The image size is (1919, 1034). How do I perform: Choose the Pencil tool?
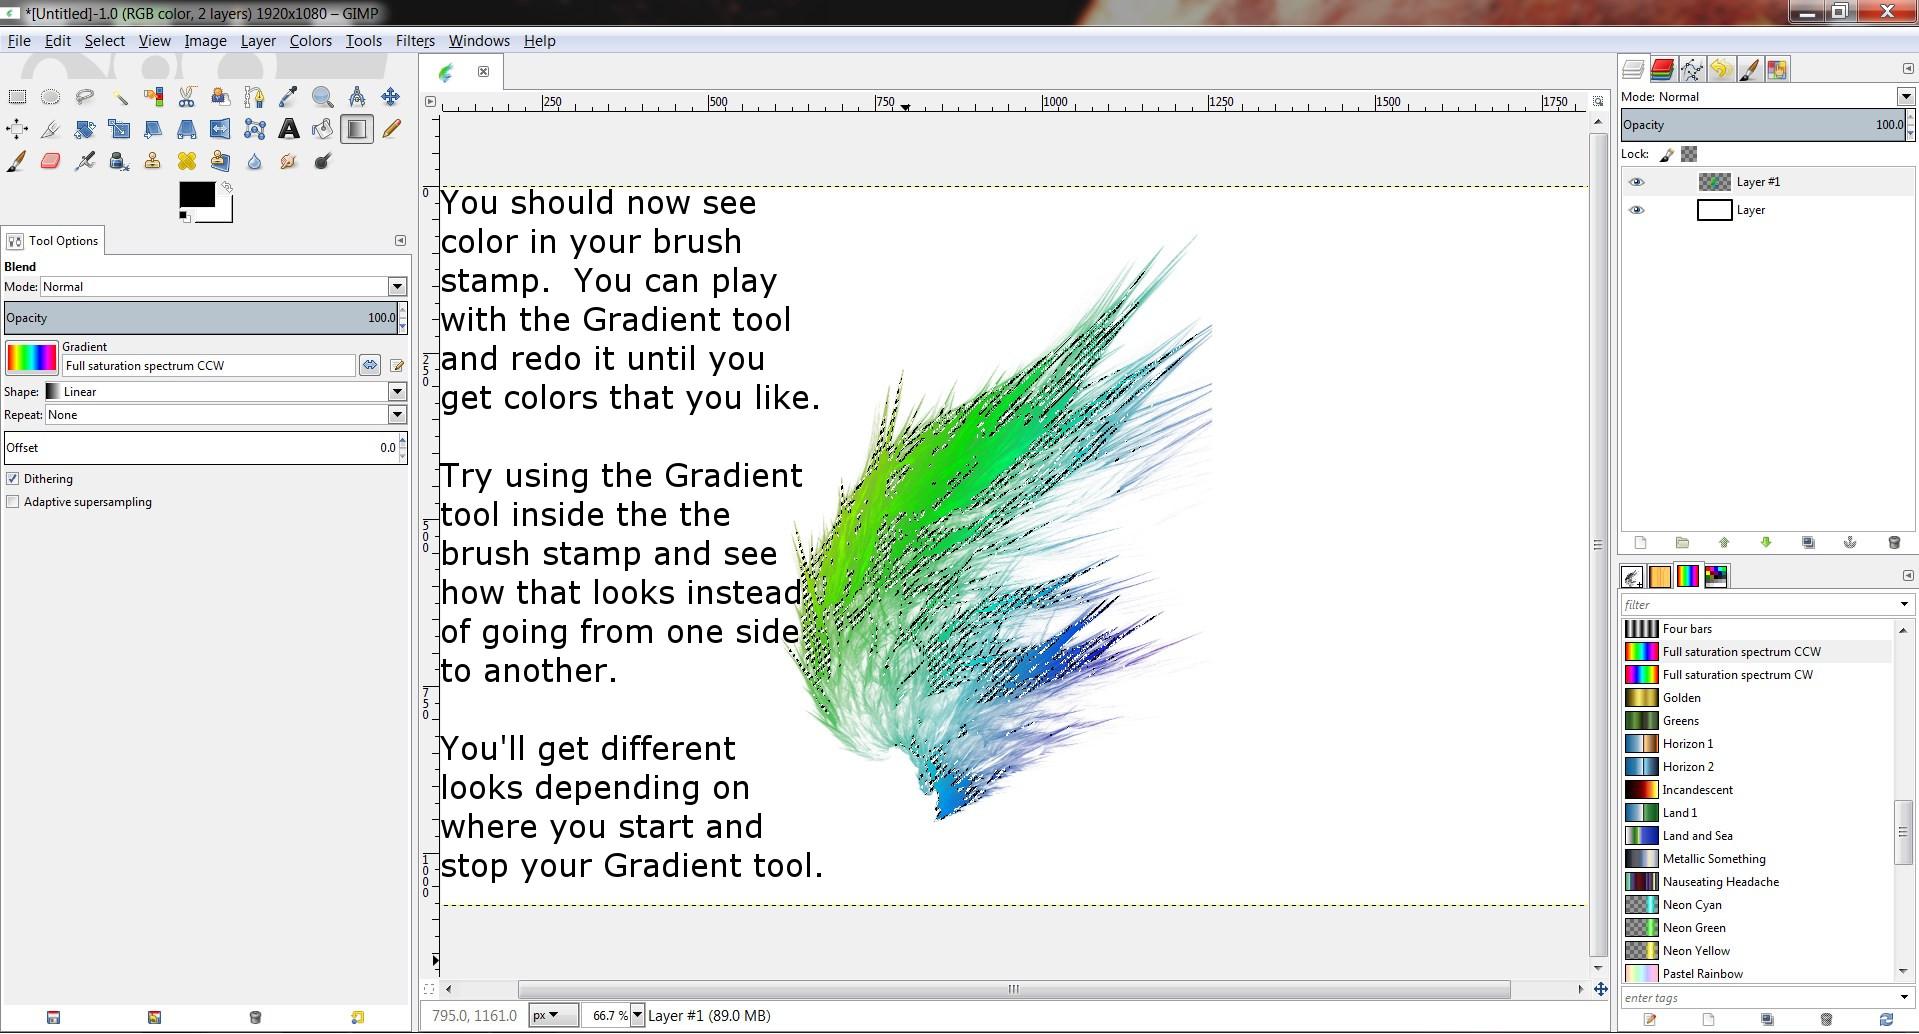click(x=390, y=129)
